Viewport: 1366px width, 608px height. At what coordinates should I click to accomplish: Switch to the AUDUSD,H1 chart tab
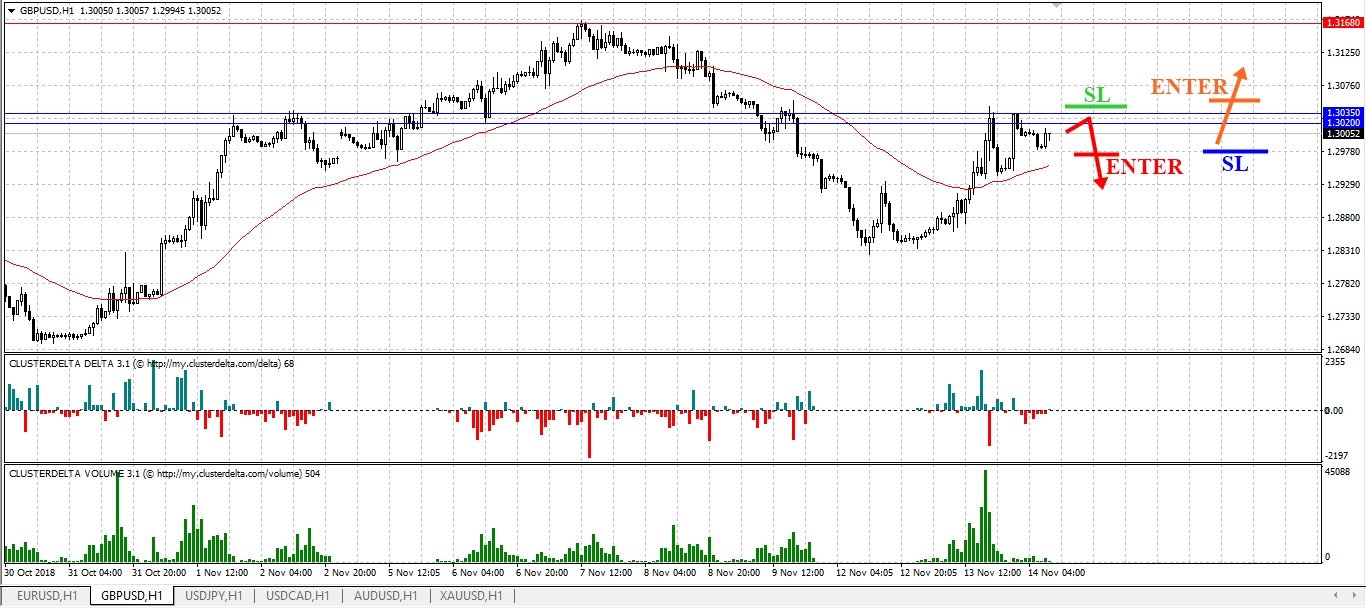[384, 596]
